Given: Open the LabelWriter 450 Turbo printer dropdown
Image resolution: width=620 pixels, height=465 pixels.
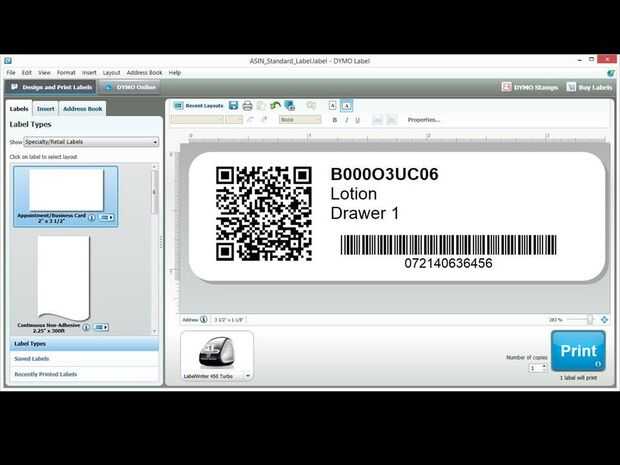Looking at the screenshot, I should pos(248,376).
